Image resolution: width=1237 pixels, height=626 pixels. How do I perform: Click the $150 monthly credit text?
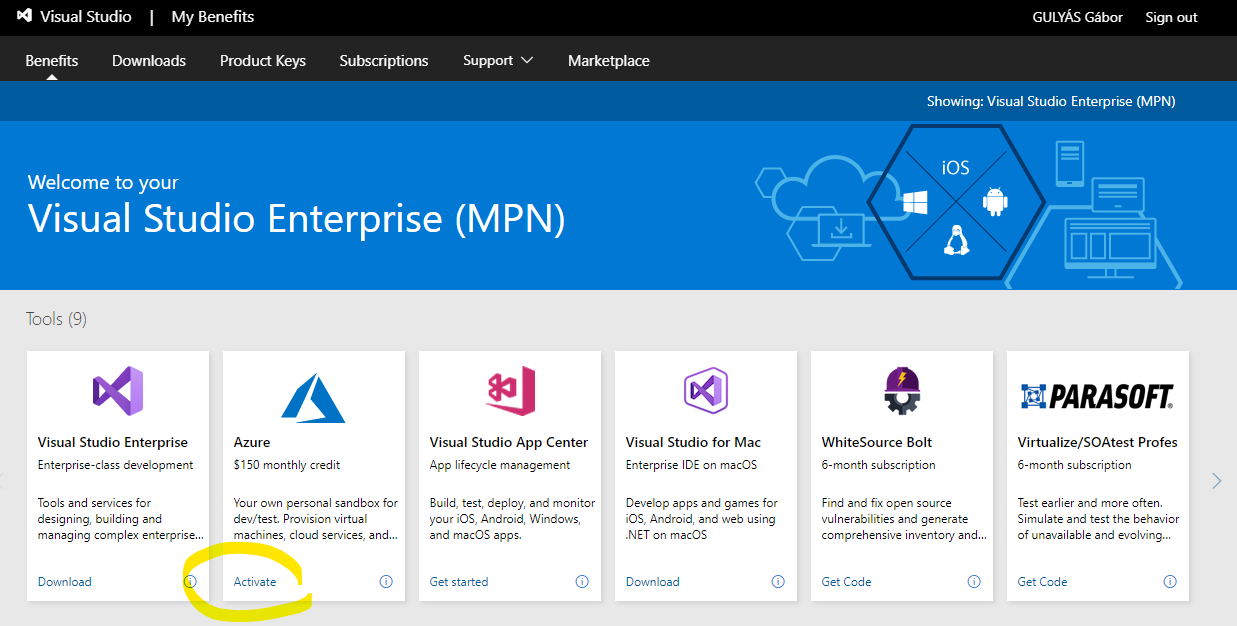(287, 465)
